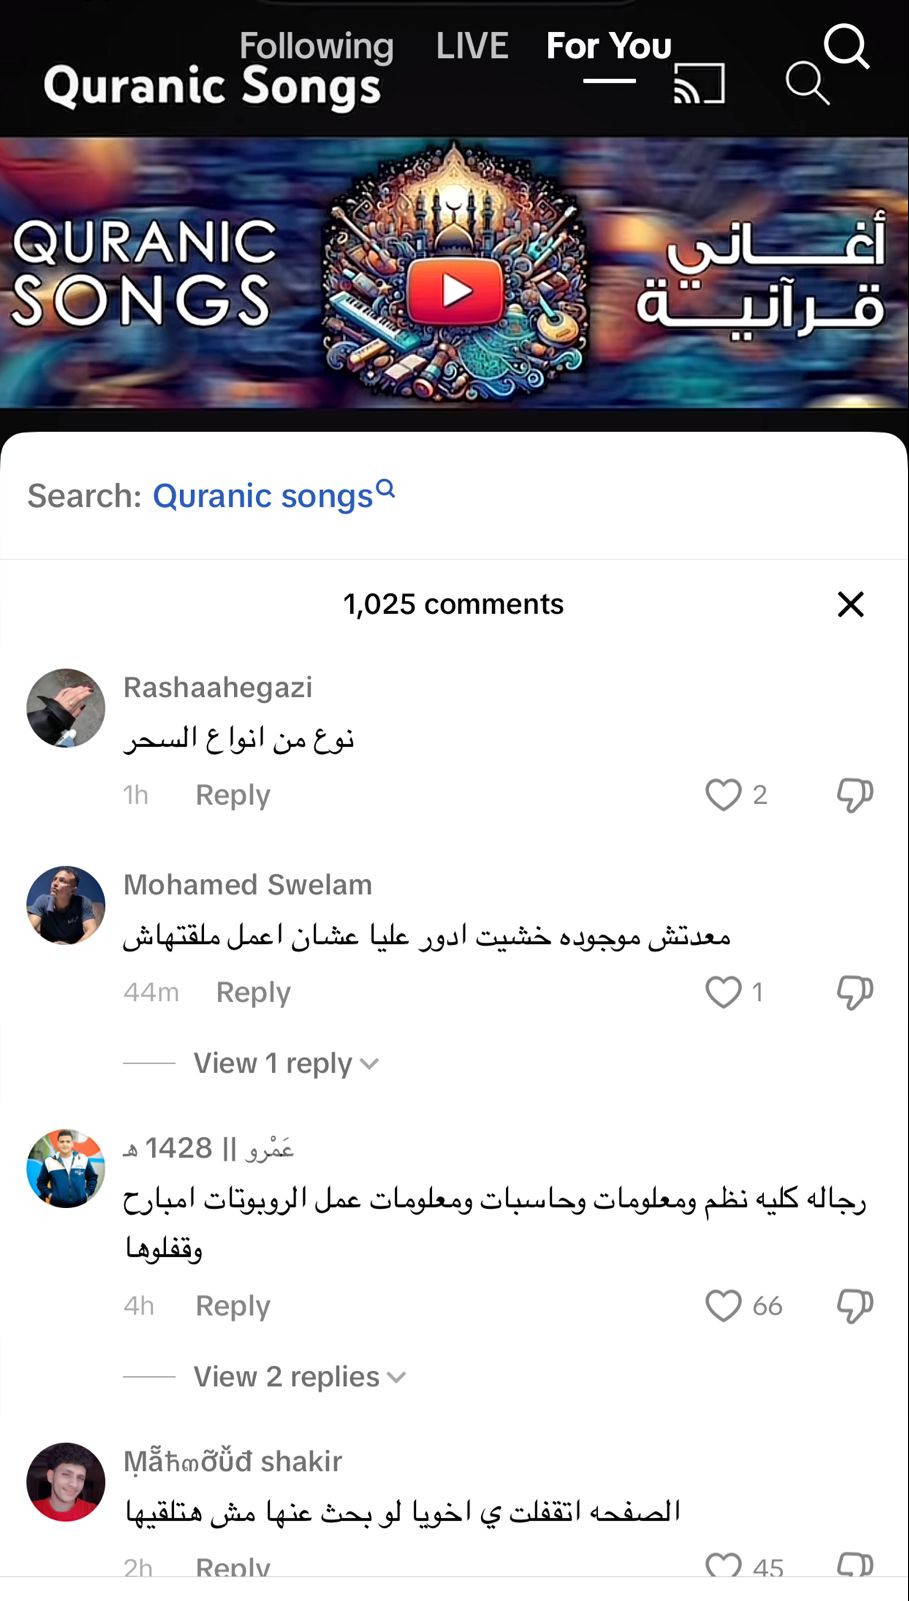Tap the cast to screen icon
Image resolution: width=909 pixels, height=1601 pixels.
(699, 84)
